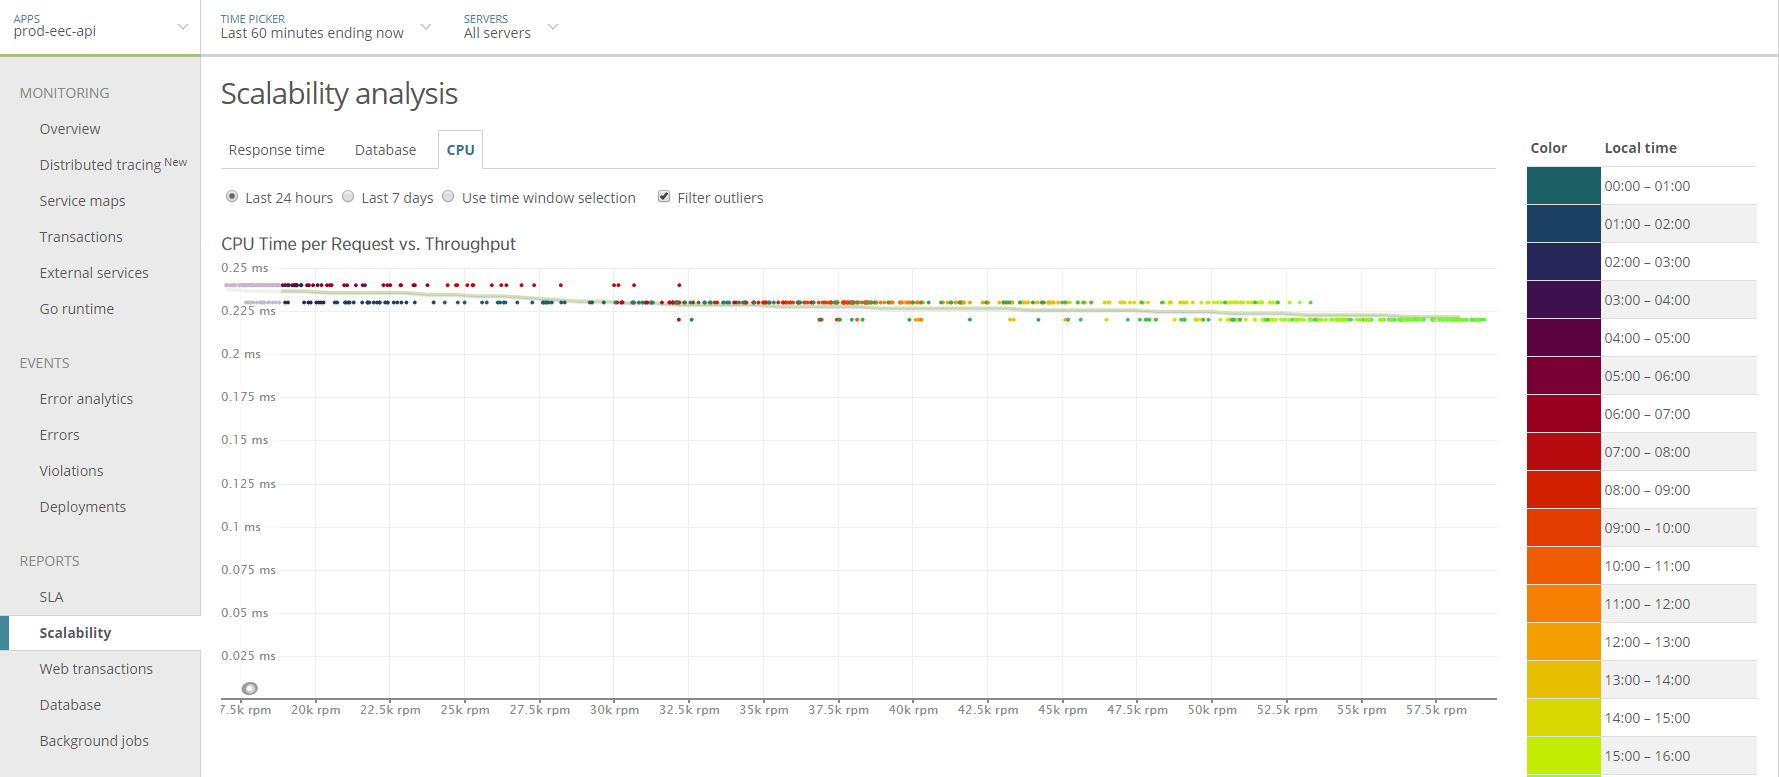Viewport: 1779px width, 777px height.
Task: Open the Servers dropdown chevron
Action: point(552,27)
